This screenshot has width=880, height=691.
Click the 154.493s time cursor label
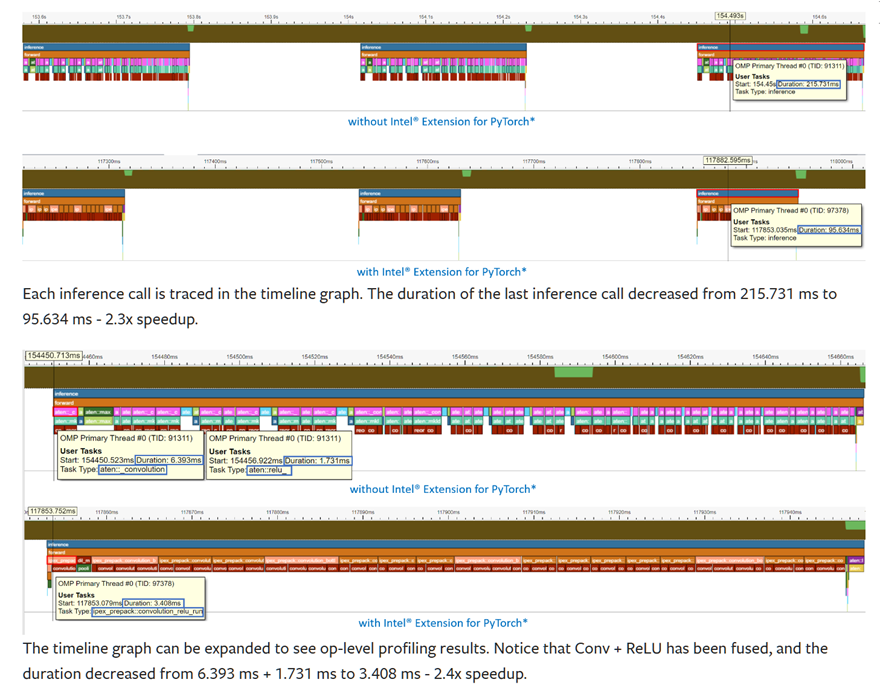[x=730, y=16]
